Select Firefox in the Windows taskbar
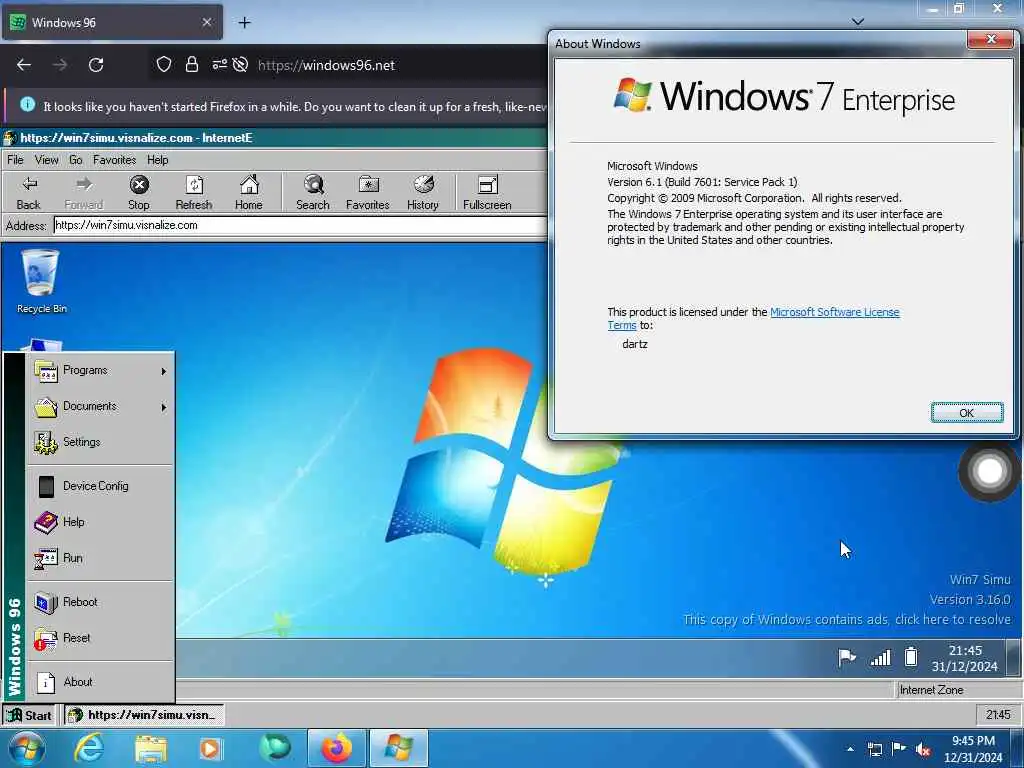The width and height of the screenshot is (1024, 768). pos(336,748)
